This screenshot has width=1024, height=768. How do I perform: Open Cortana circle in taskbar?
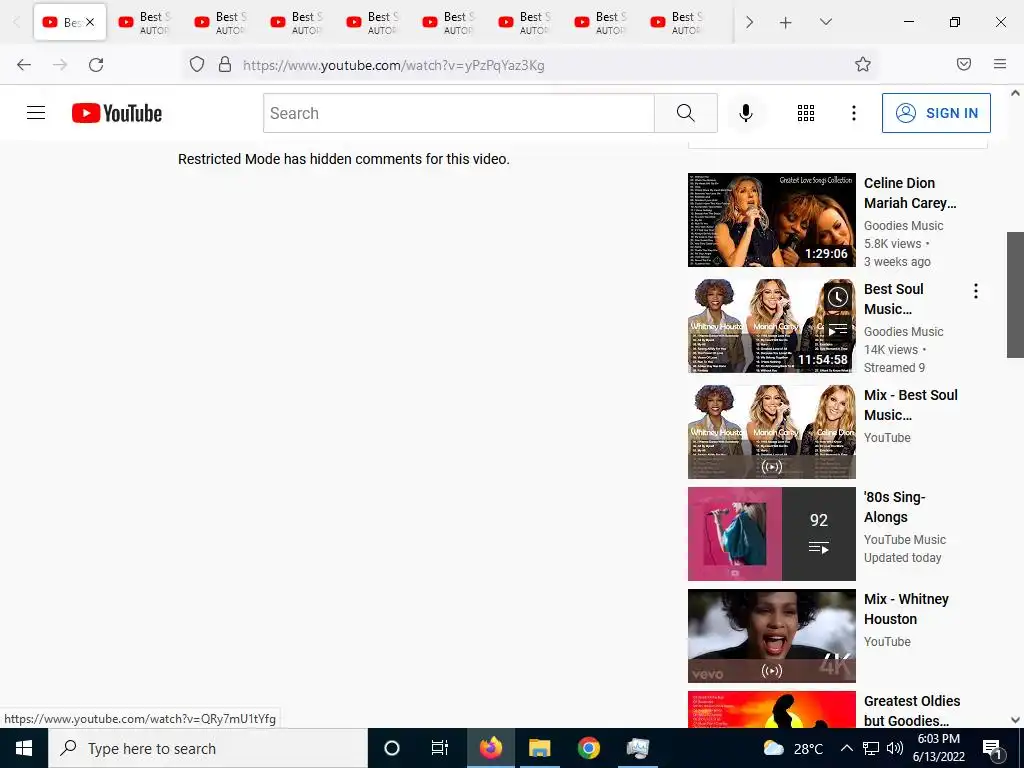coord(391,748)
